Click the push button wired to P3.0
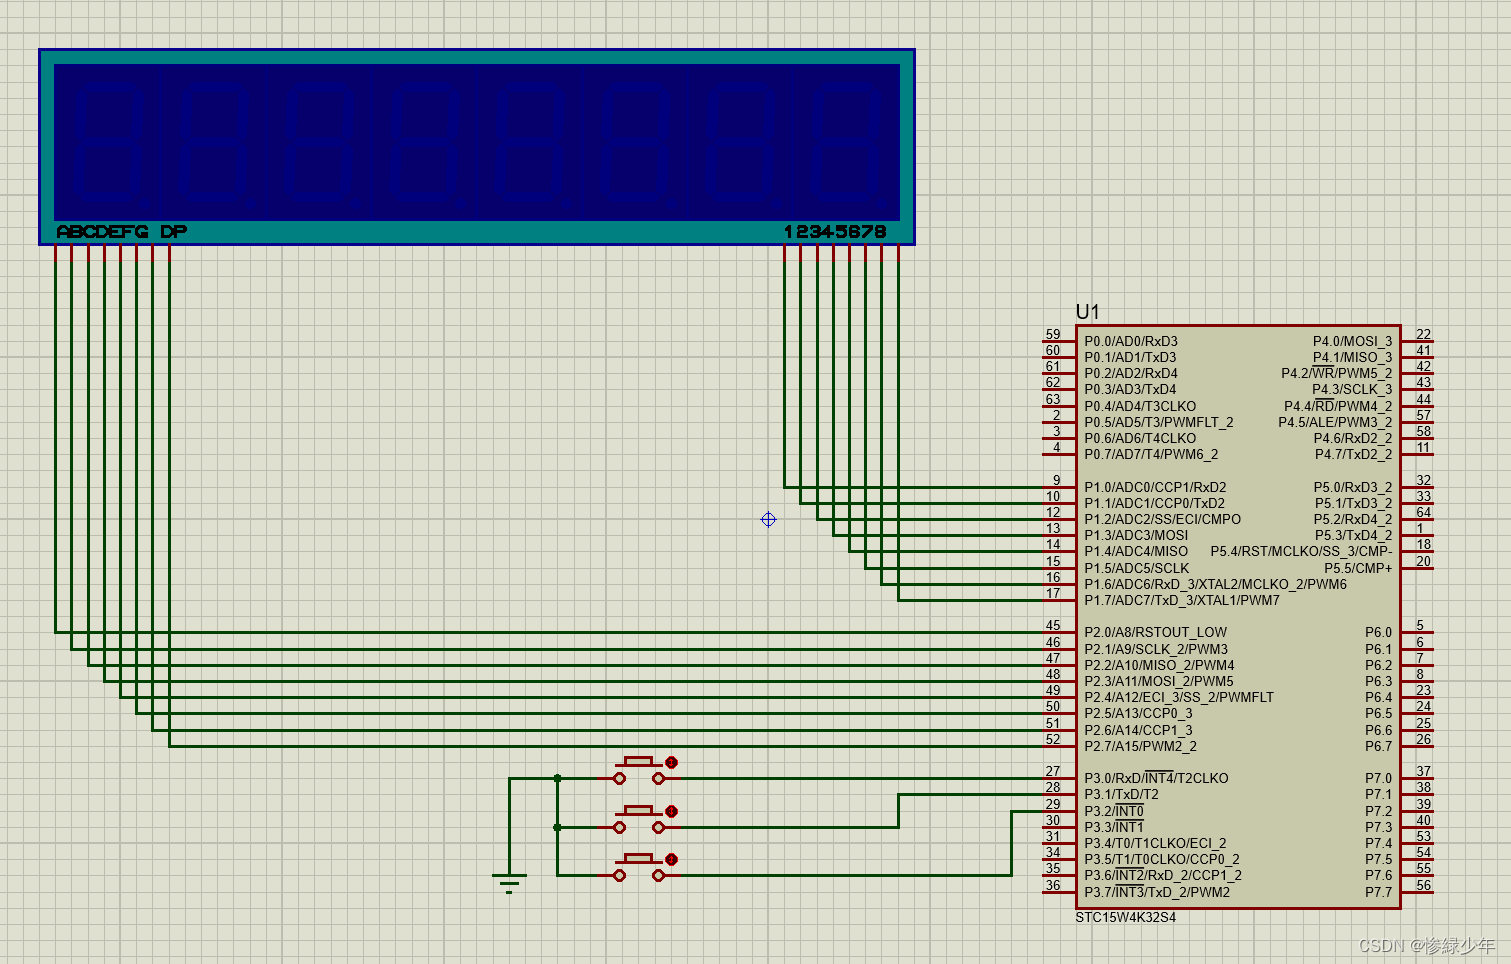Image resolution: width=1511 pixels, height=964 pixels. 639,771
